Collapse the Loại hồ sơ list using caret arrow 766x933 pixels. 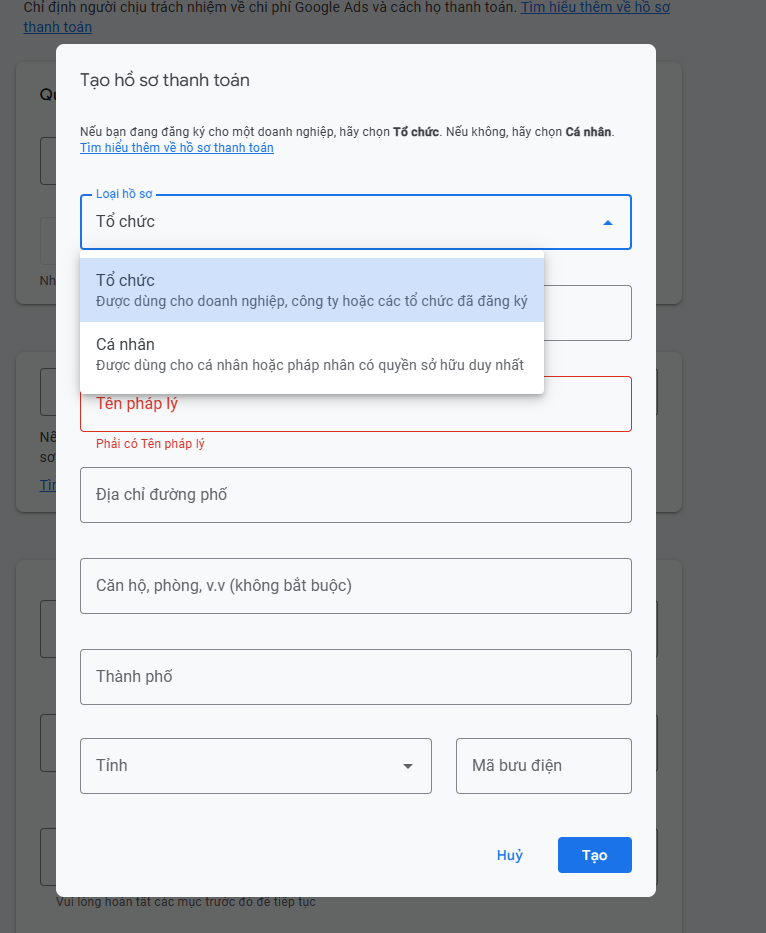click(608, 223)
